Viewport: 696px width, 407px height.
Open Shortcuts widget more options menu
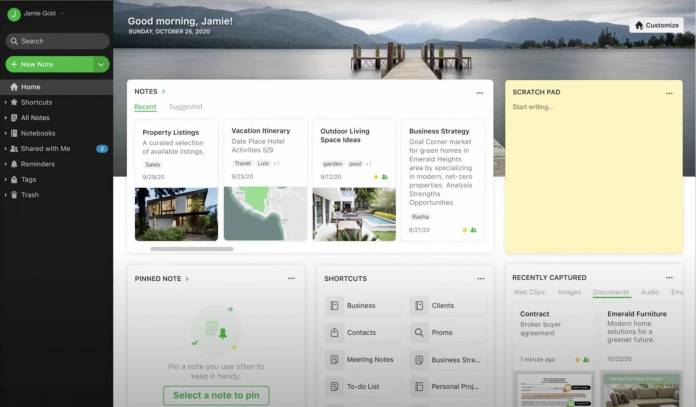pyautogui.click(x=481, y=279)
